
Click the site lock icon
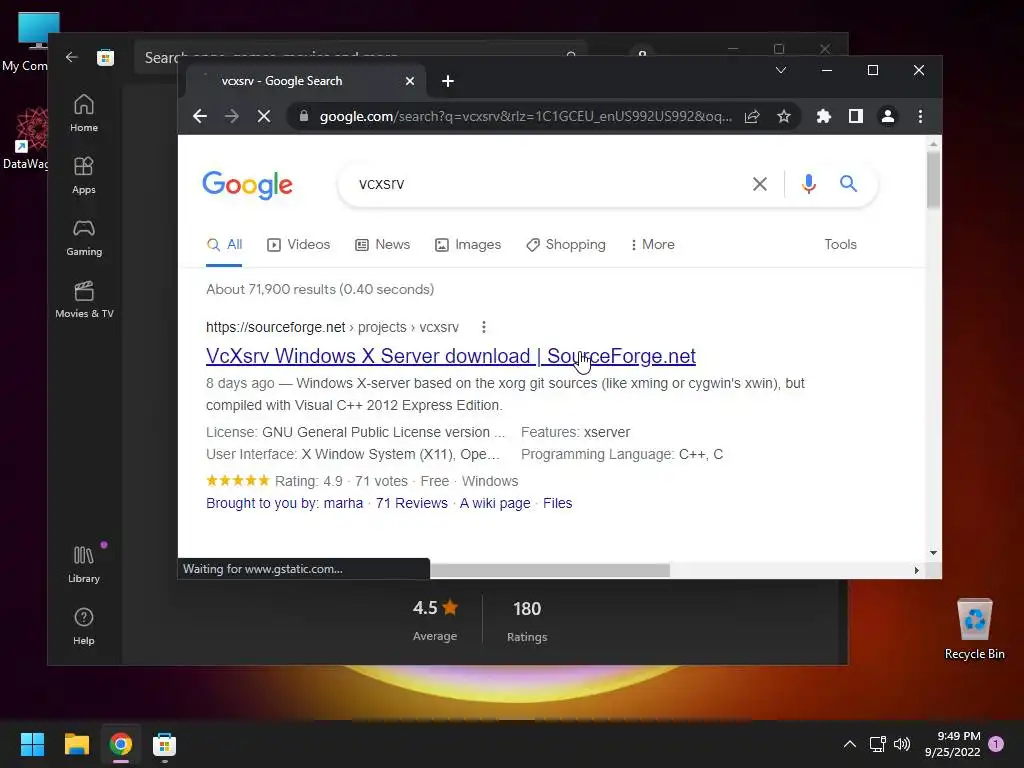tap(303, 116)
